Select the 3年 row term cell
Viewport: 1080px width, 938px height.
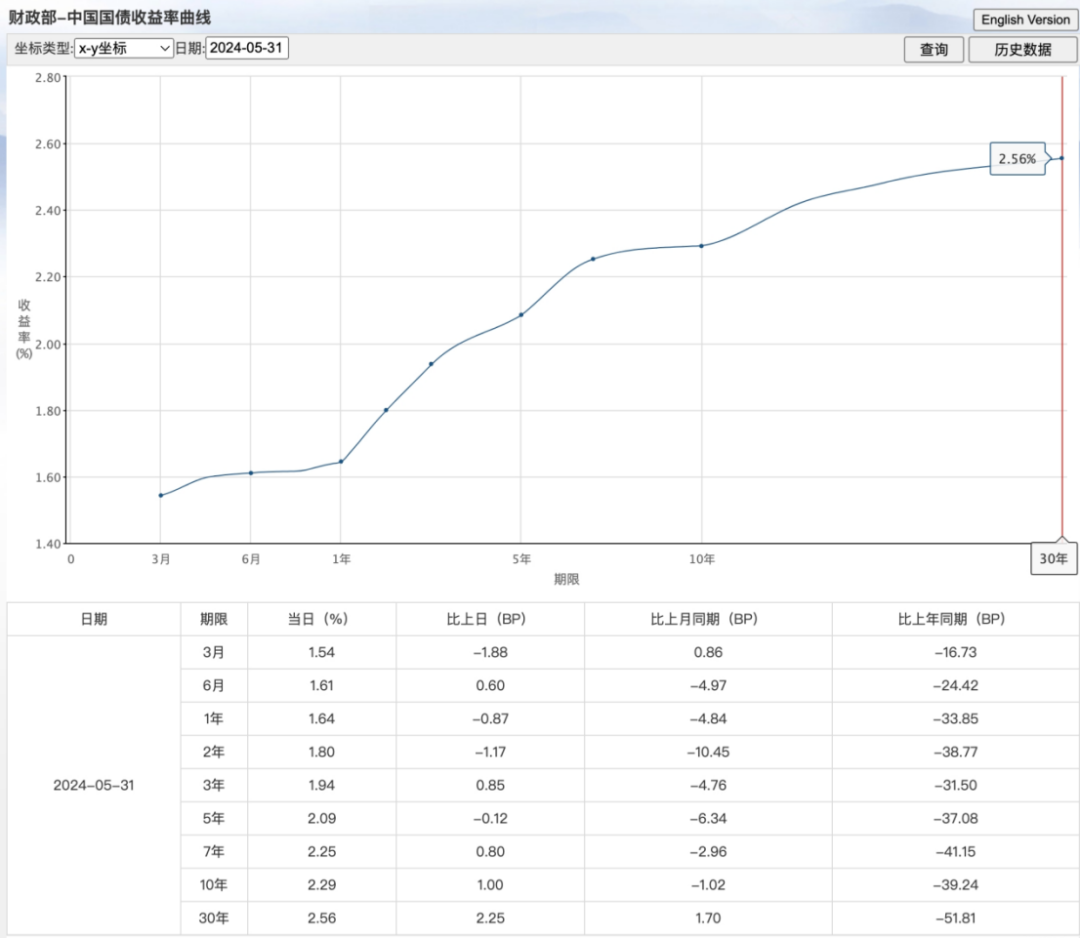214,785
